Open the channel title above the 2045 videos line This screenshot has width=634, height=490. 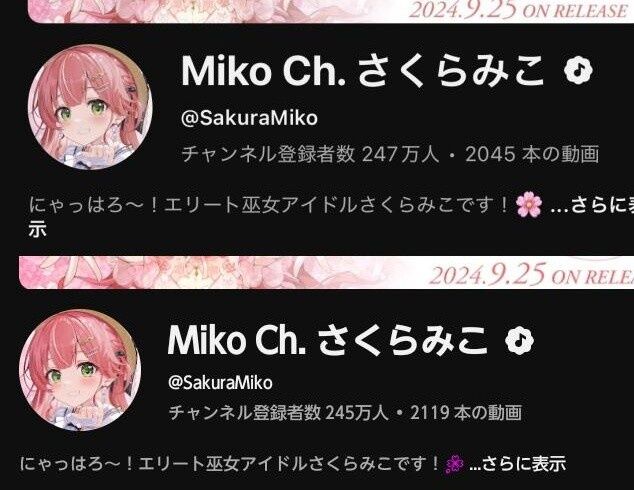click(362, 71)
